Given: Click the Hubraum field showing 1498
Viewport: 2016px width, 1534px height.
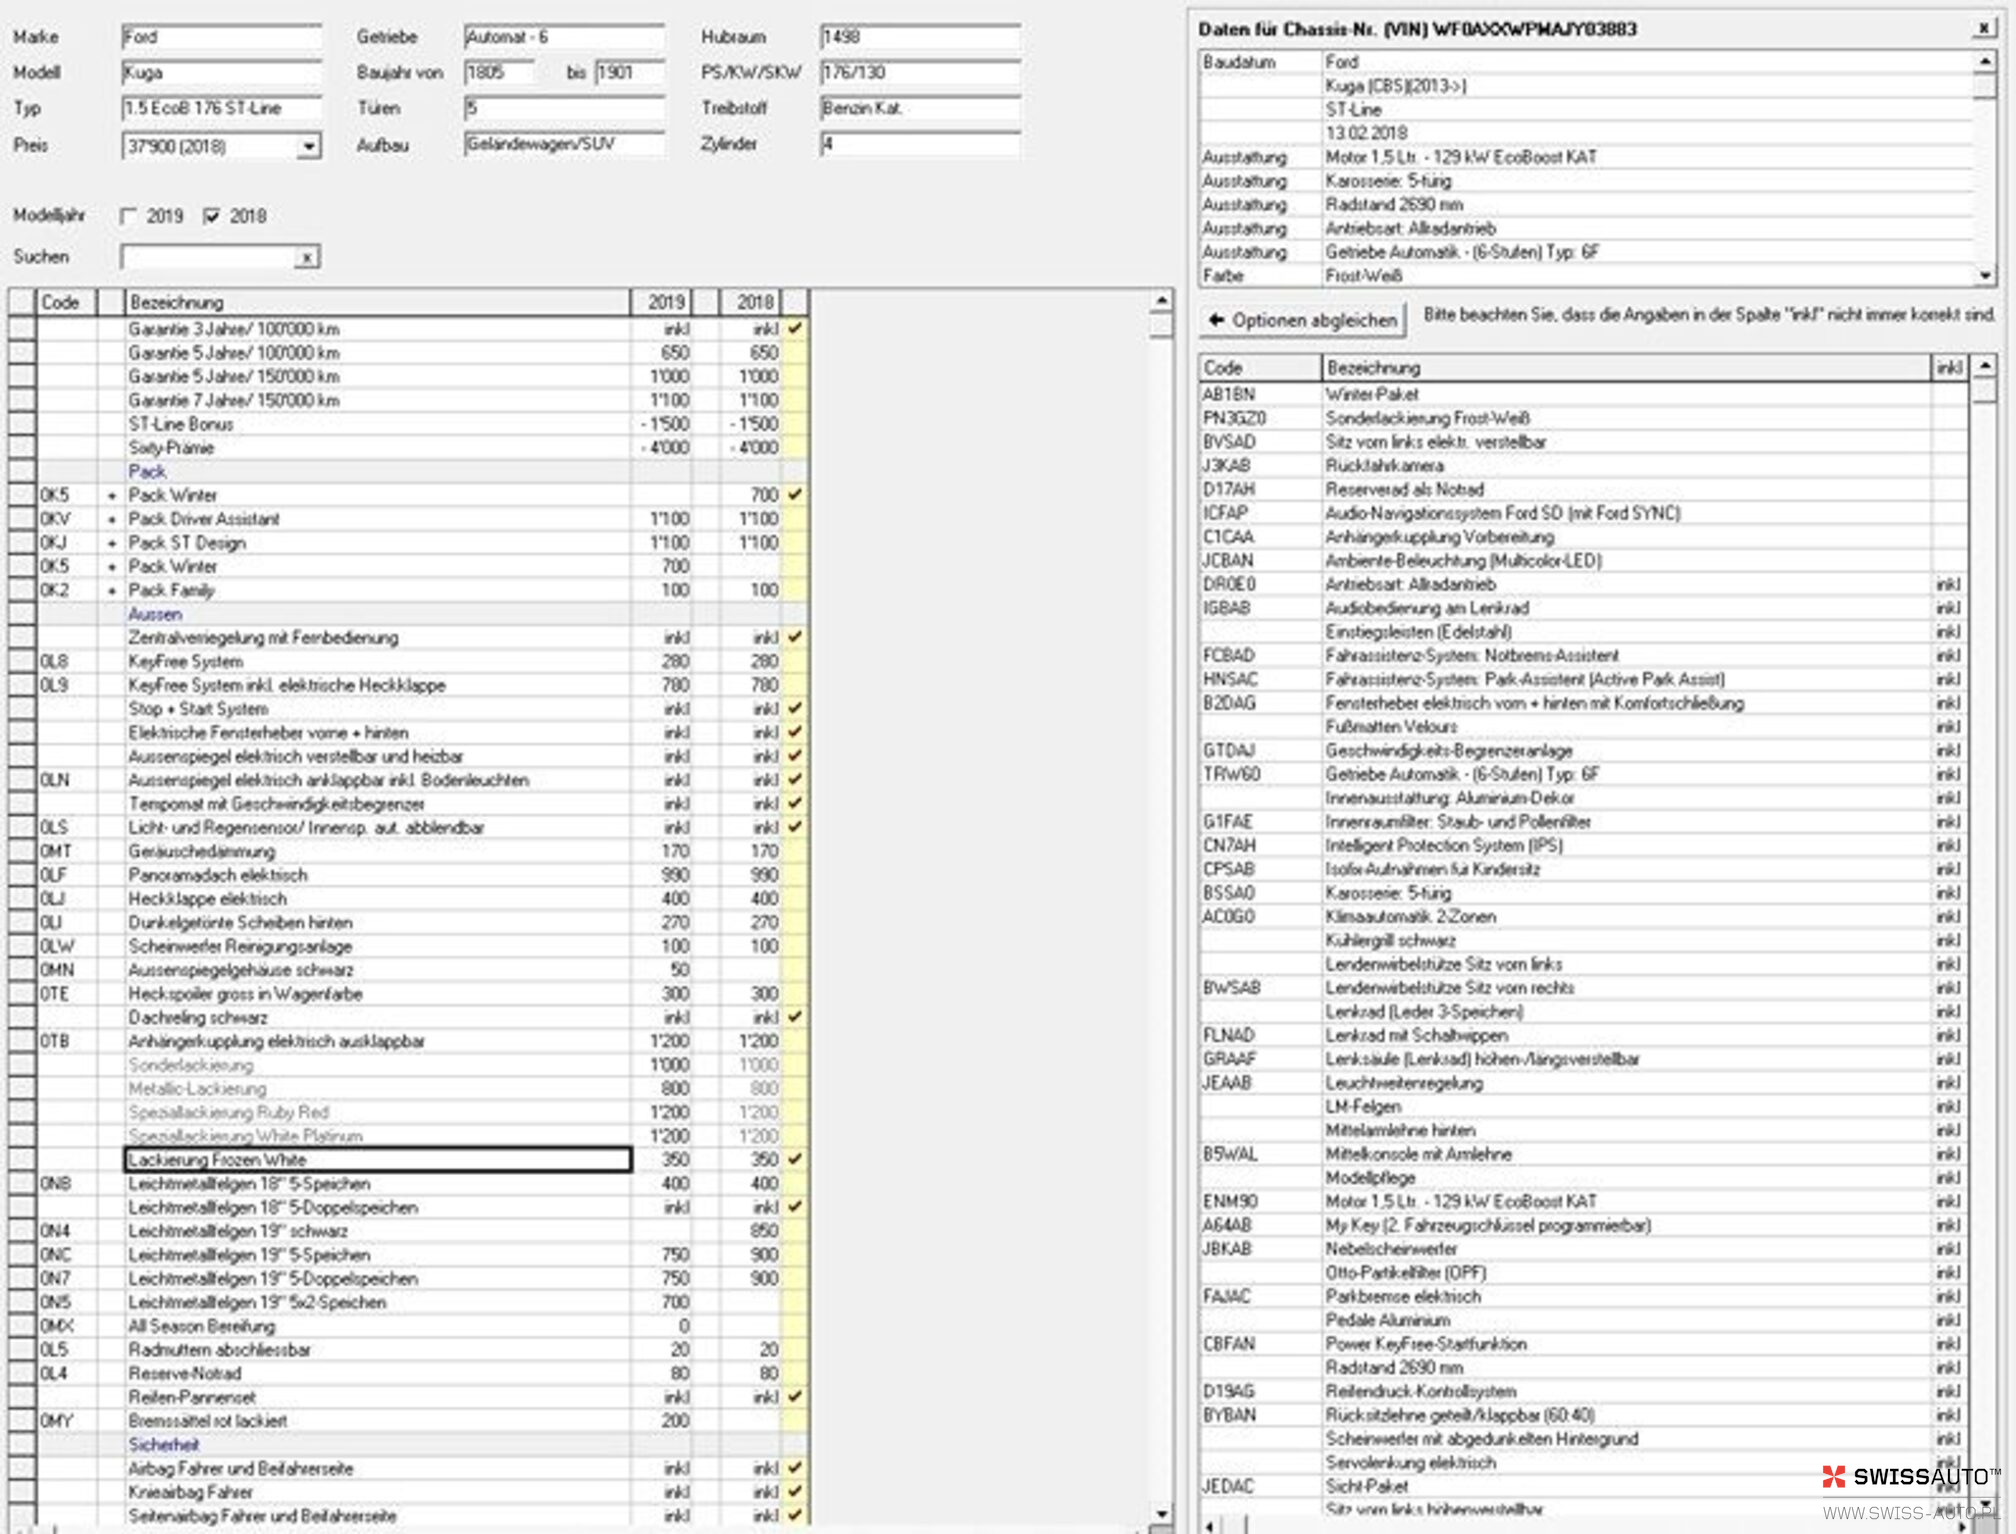Looking at the screenshot, I should (x=920, y=37).
